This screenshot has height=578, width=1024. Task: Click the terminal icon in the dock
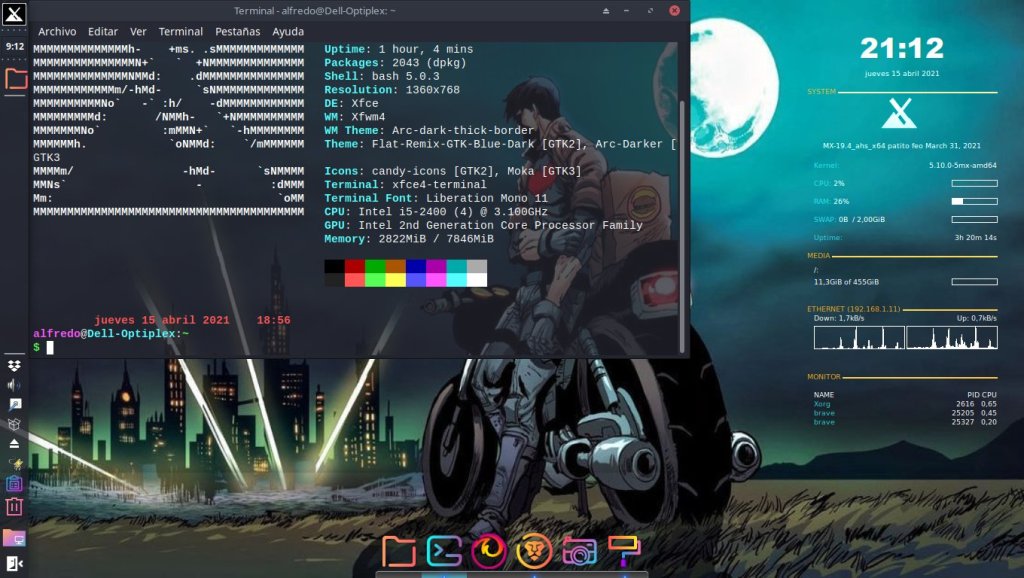[443, 551]
